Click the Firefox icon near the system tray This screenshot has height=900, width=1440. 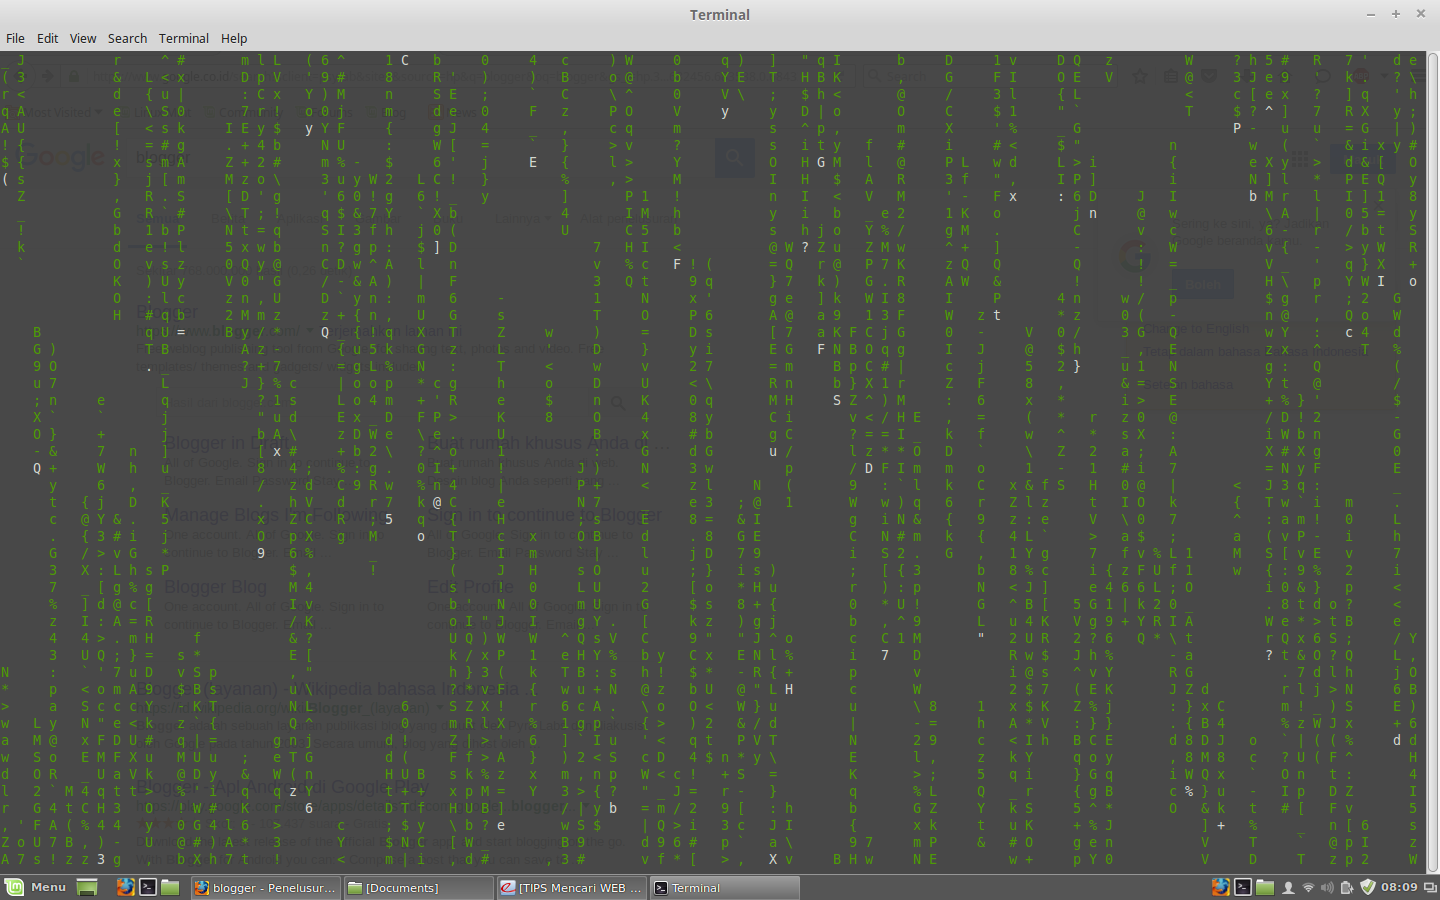1221,887
